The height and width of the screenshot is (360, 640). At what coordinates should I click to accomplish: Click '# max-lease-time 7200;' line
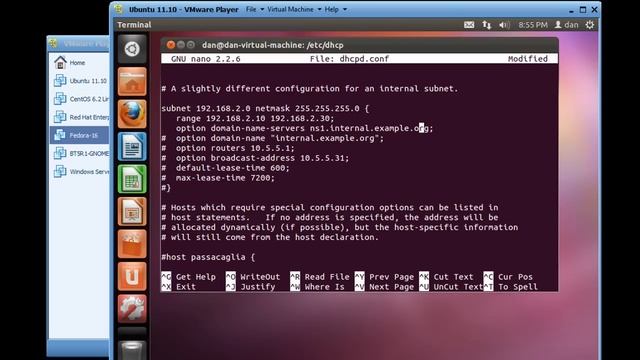218,178
